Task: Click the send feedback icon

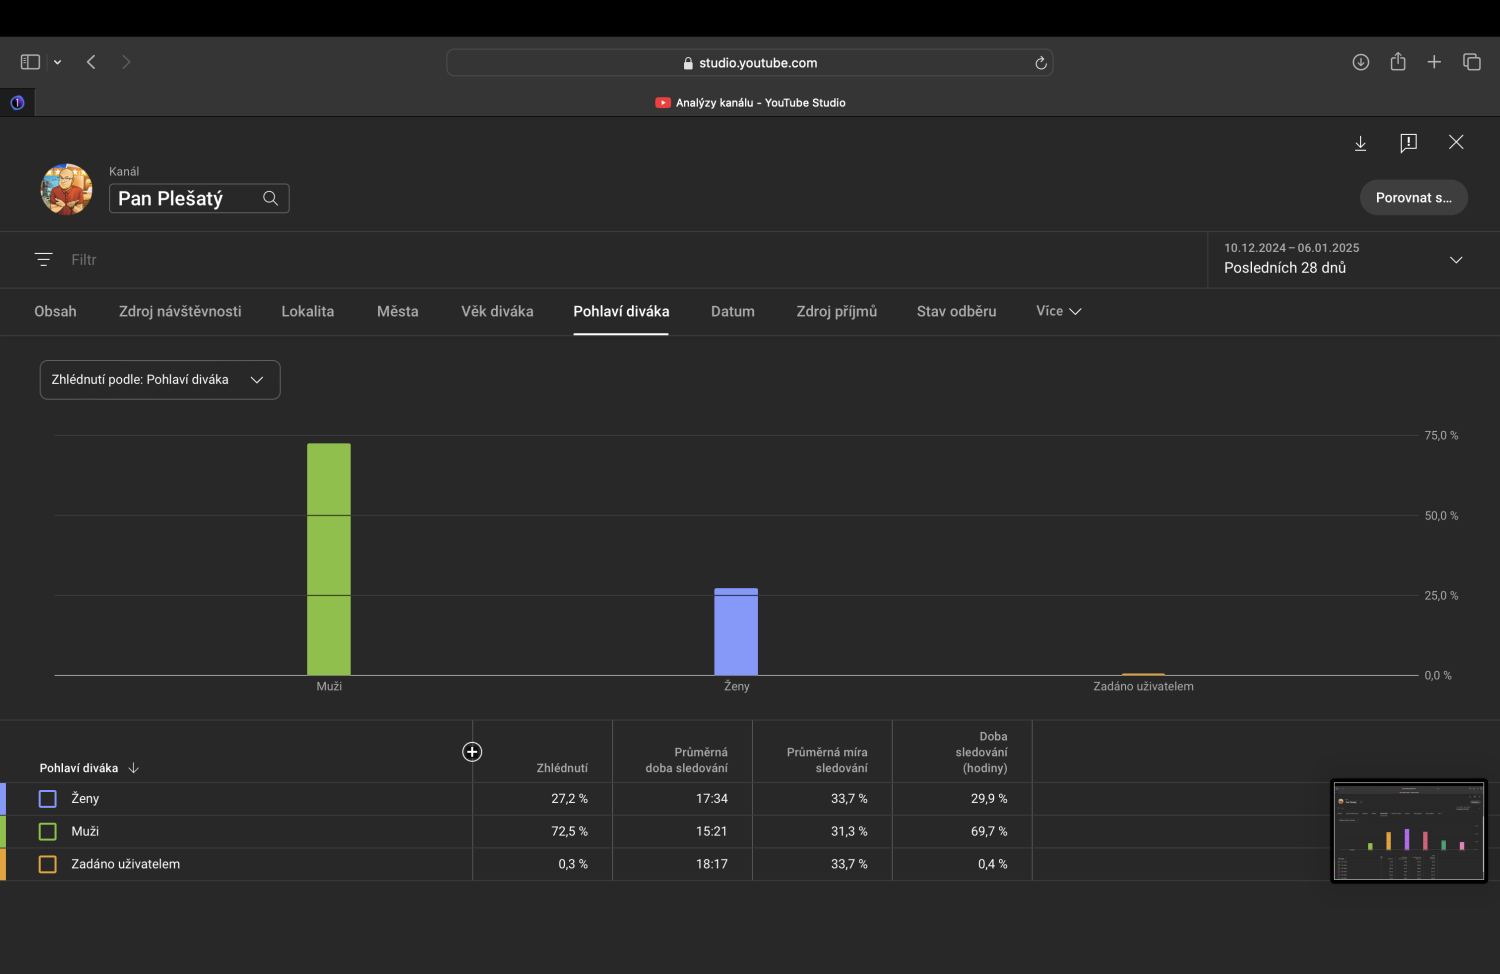Action: [x=1408, y=143]
